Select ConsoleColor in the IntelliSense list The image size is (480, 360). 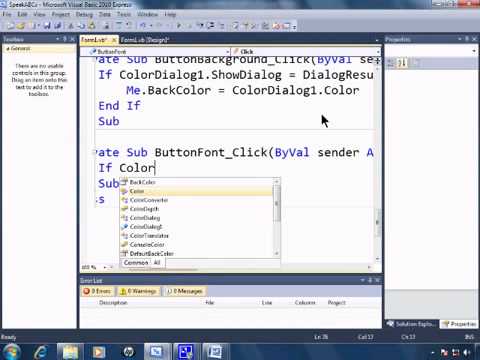point(197,245)
